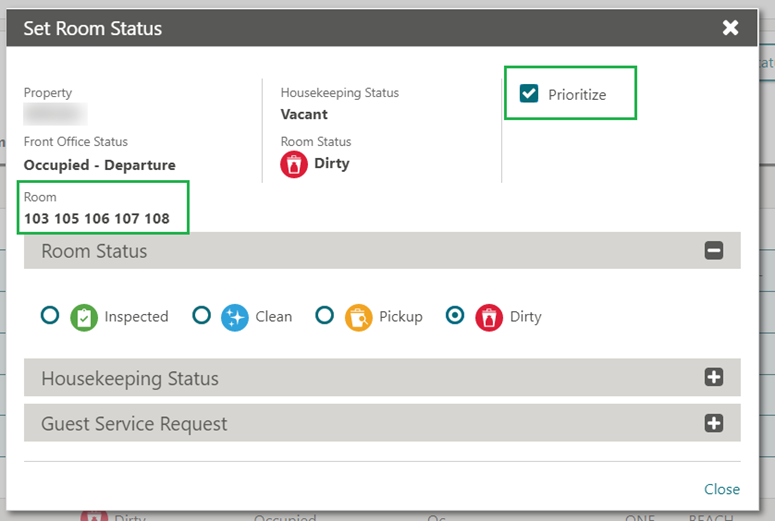Click the Dirty icon under Room Status summary
The width and height of the screenshot is (775, 521).
(x=294, y=165)
